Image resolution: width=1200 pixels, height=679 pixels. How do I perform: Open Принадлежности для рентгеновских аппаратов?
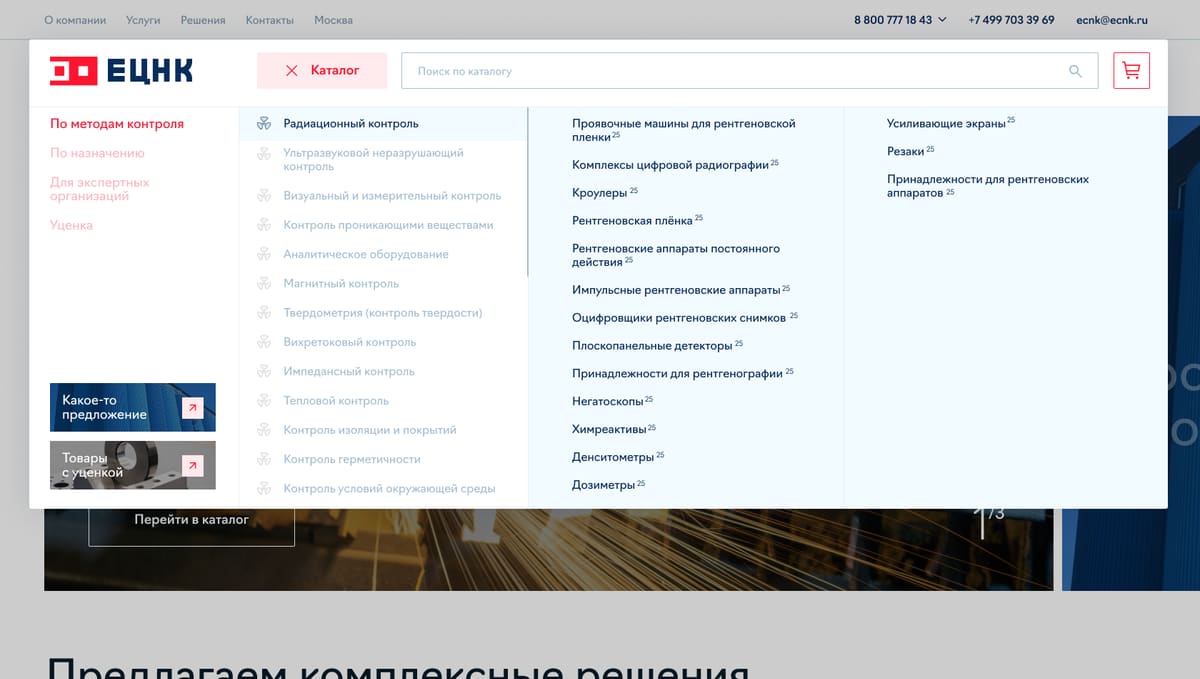[x=988, y=186]
